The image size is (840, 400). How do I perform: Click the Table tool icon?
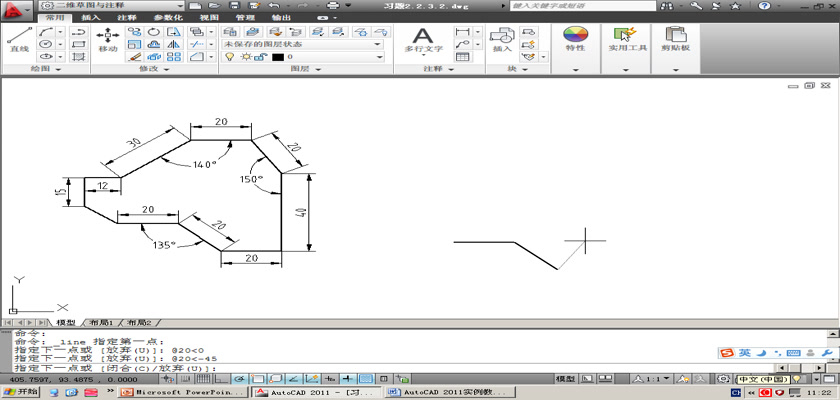[x=462, y=56]
